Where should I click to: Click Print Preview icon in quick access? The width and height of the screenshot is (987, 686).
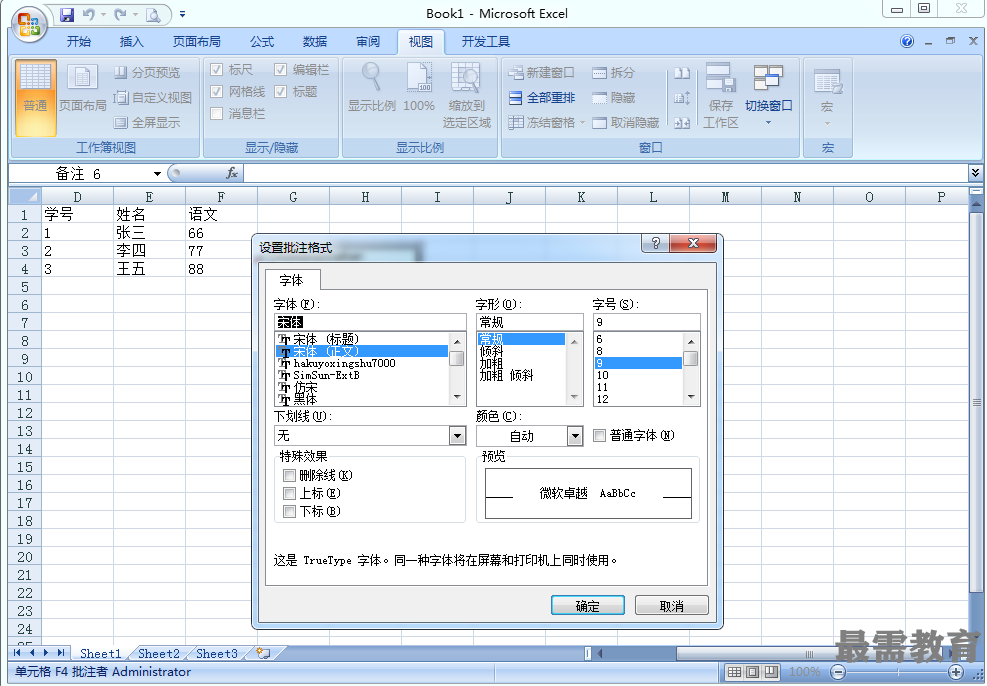(x=153, y=14)
